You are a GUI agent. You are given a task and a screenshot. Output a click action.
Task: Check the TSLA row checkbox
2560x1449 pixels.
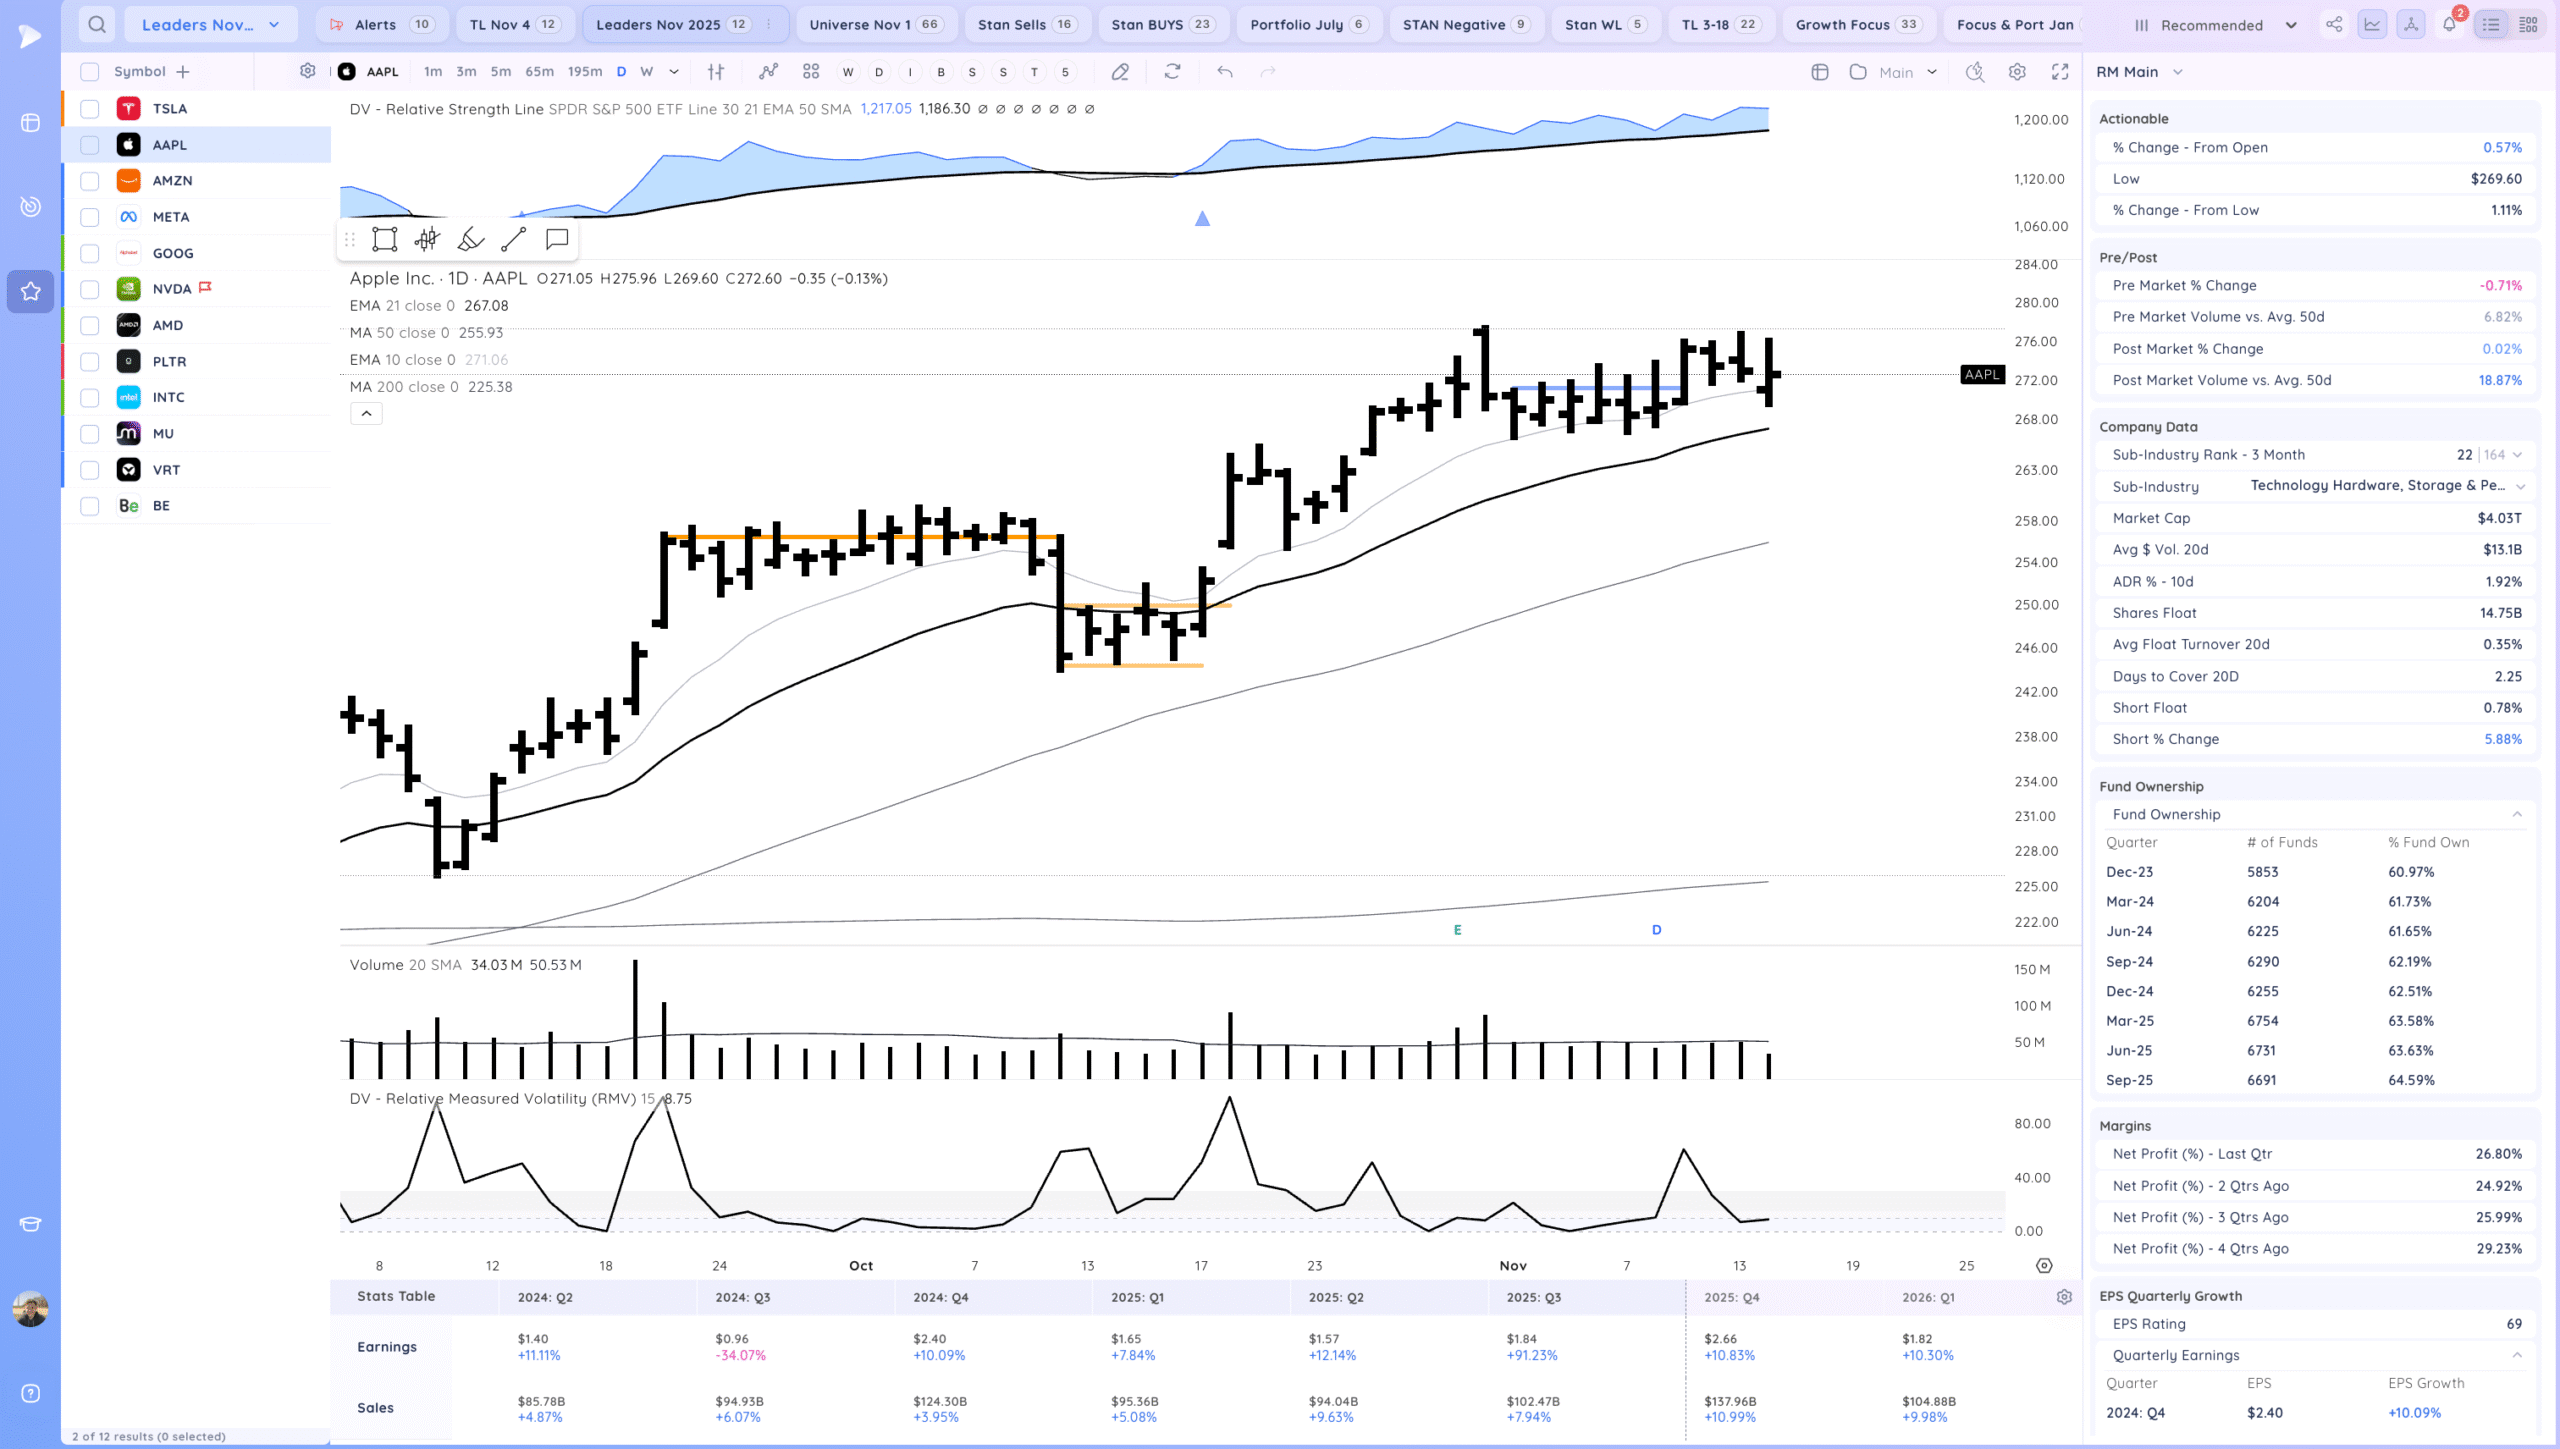[x=90, y=109]
